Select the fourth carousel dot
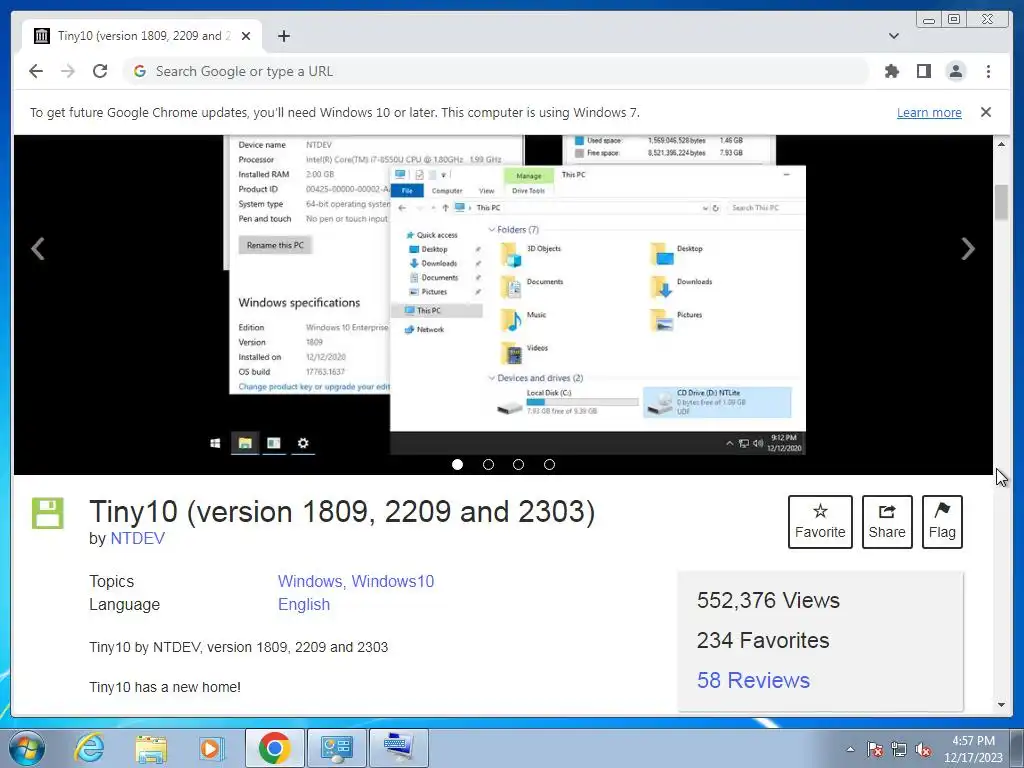Screen dimensions: 1024x768 [x=549, y=464]
